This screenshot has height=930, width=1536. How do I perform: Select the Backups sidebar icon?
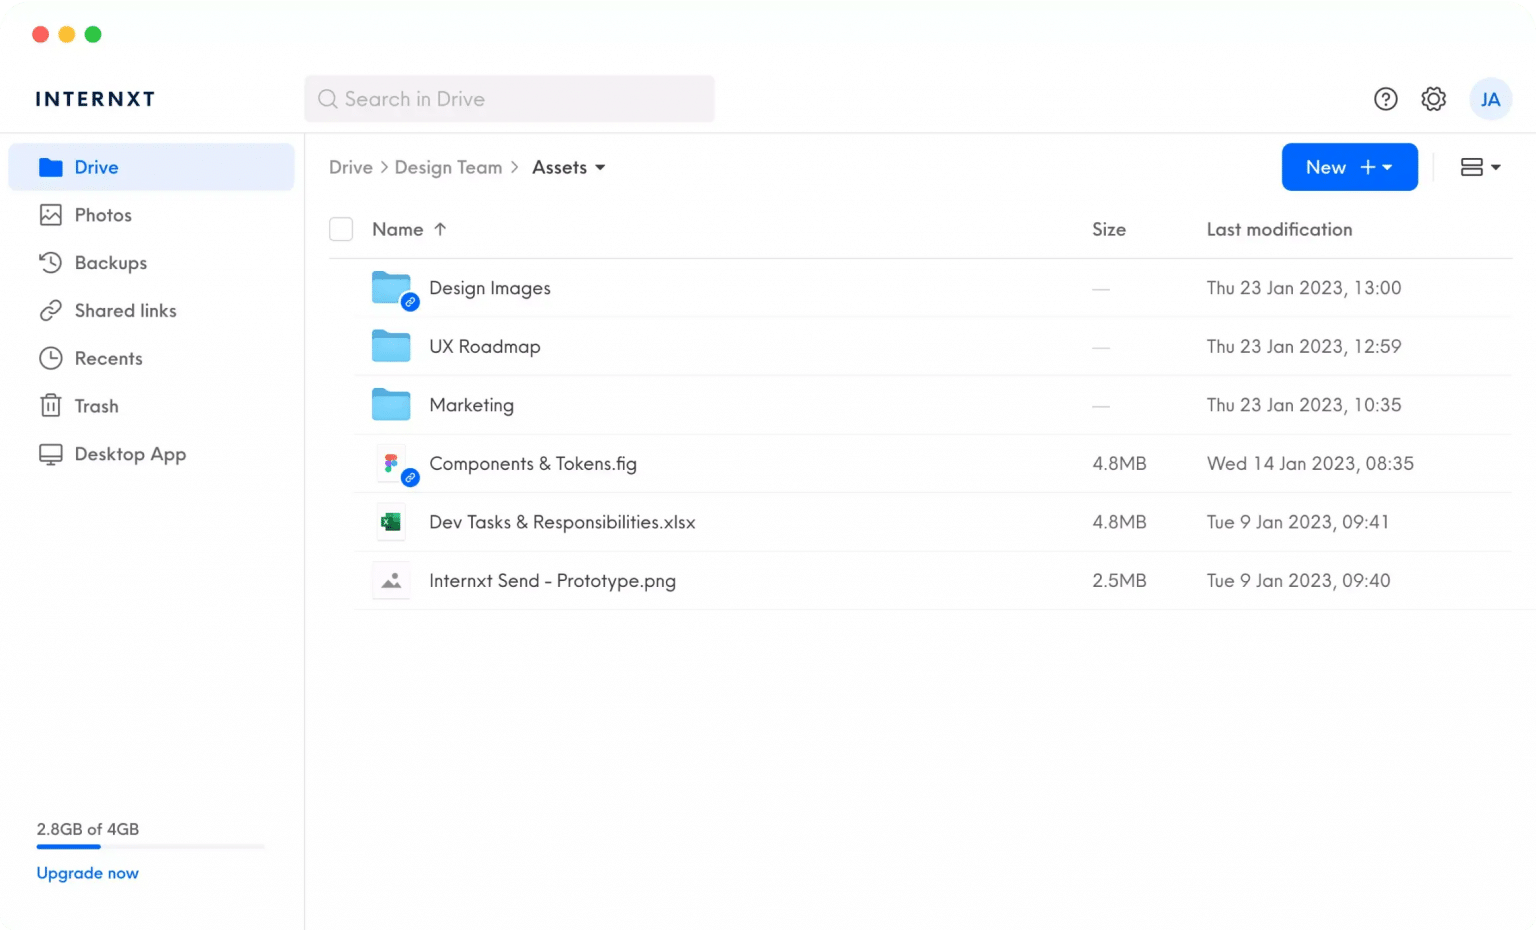coord(51,262)
